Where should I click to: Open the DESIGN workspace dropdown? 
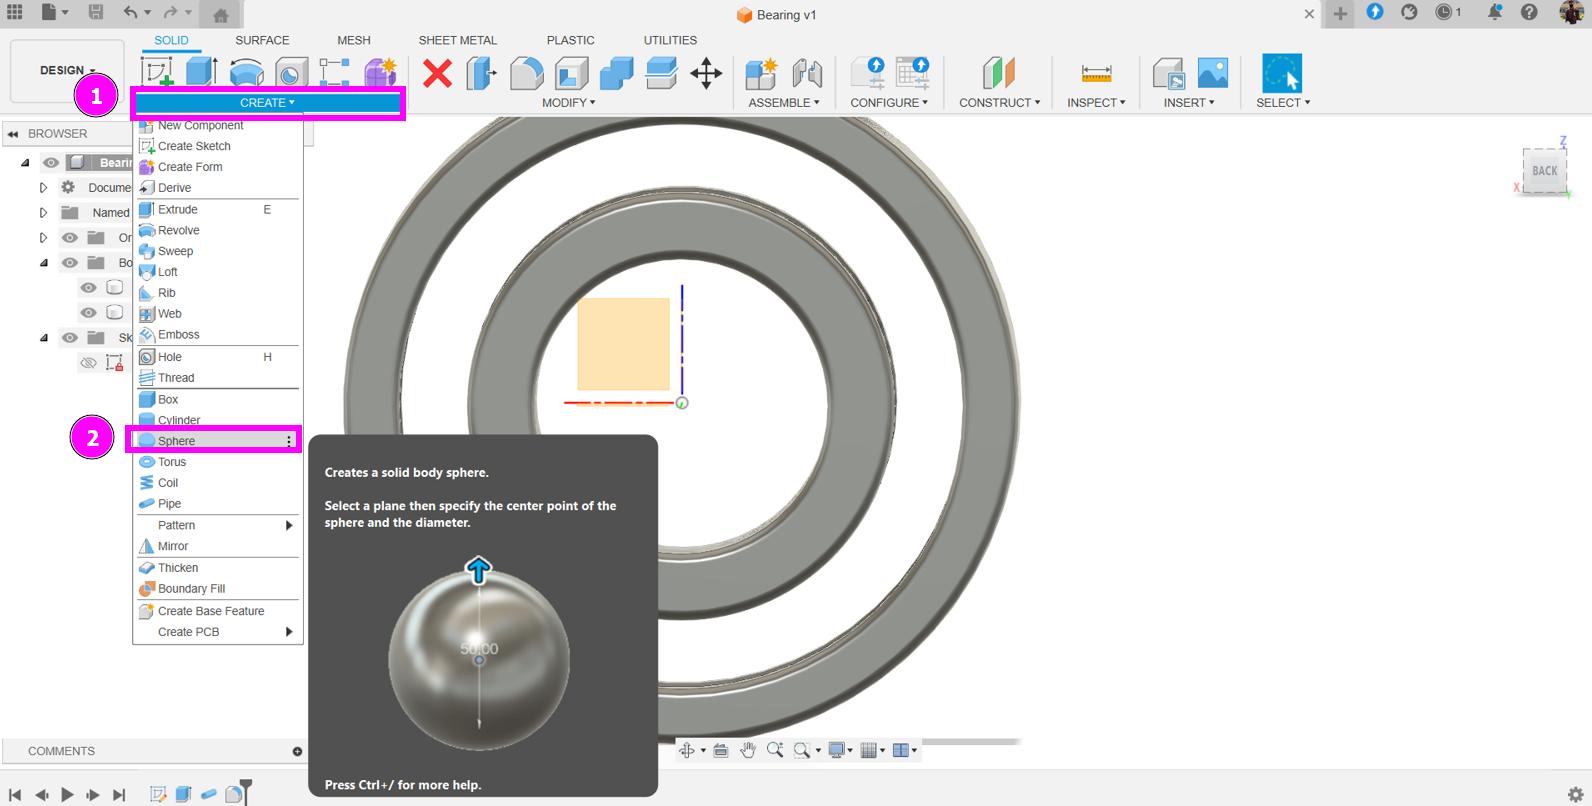click(x=67, y=71)
